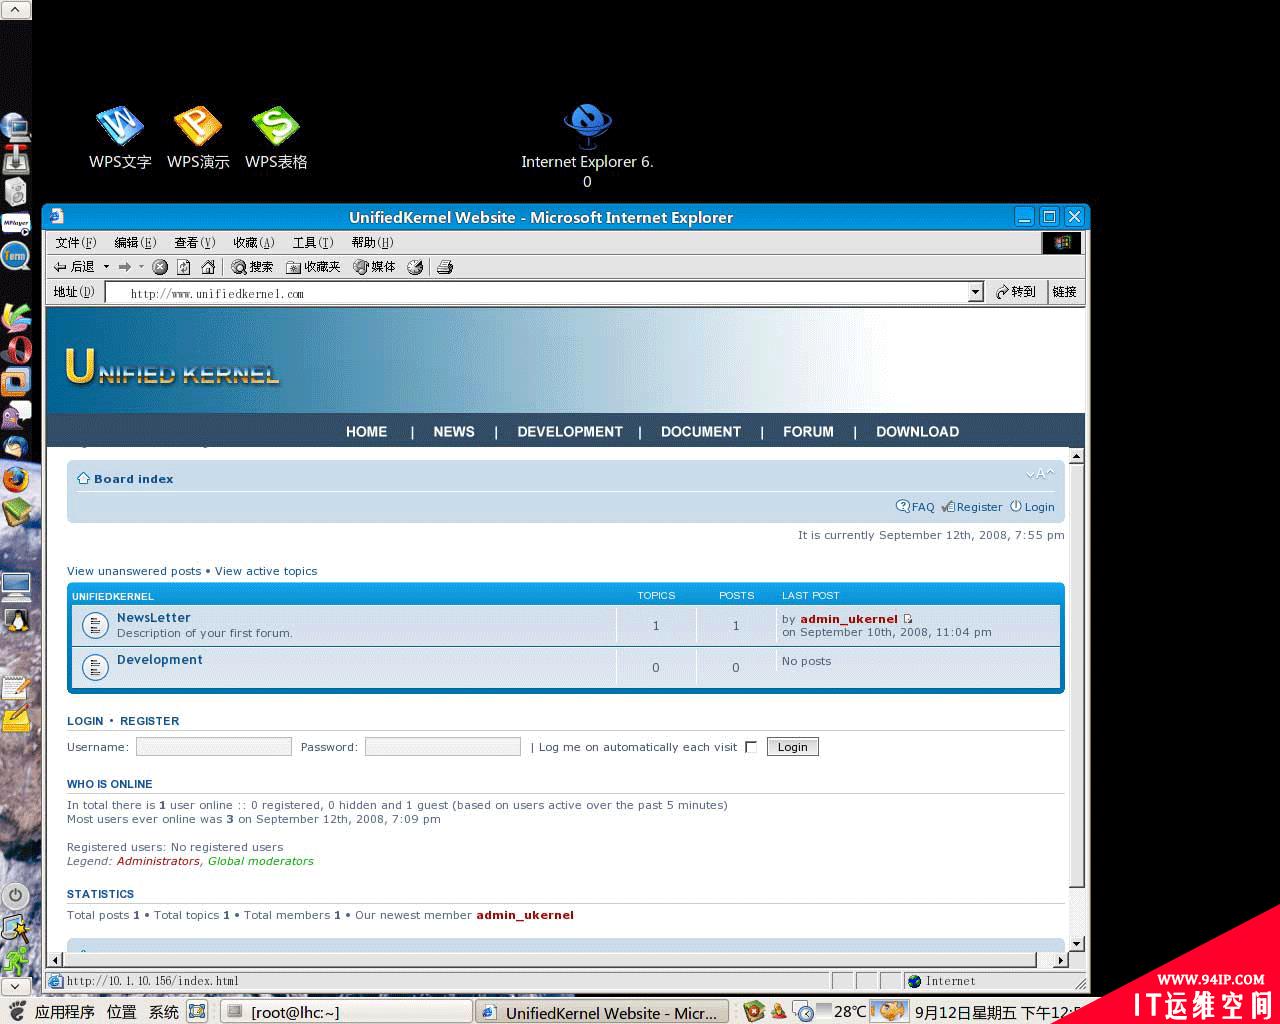Click the Password input field

(x=443, y=747)
